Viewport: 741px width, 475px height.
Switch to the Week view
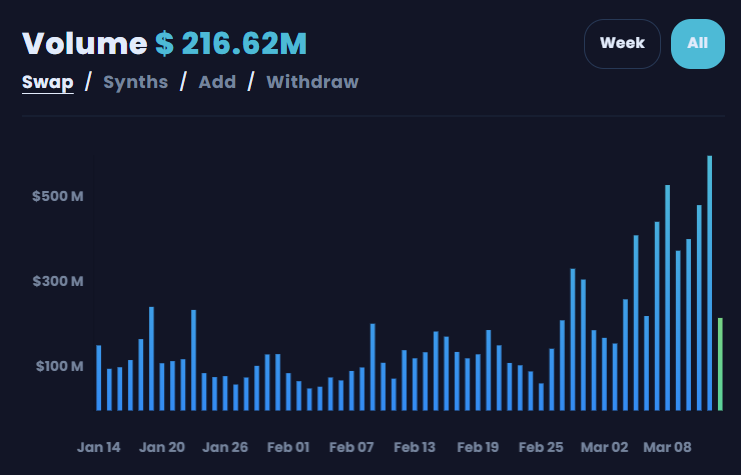click(x=622, y=44)
